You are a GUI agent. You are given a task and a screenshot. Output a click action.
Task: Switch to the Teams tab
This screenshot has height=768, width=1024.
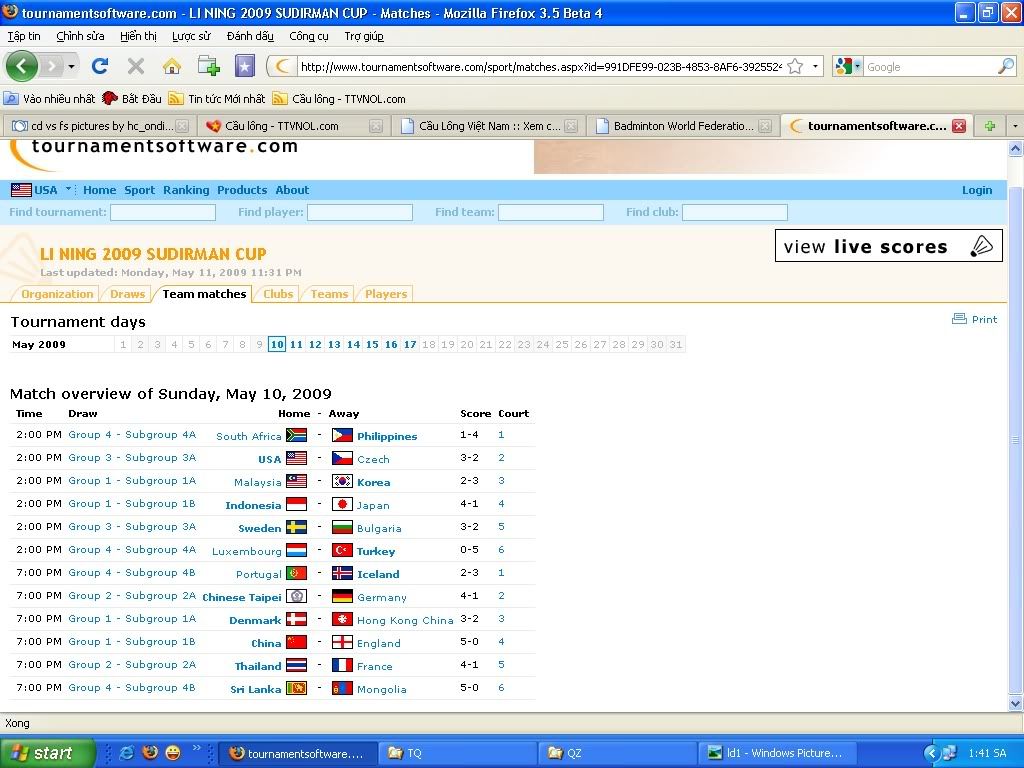[329, 294]
